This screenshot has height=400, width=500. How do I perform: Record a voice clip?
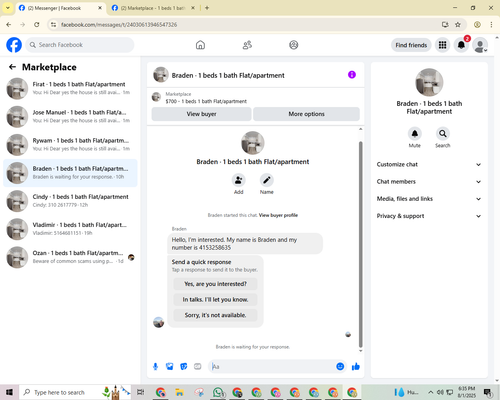155,367
